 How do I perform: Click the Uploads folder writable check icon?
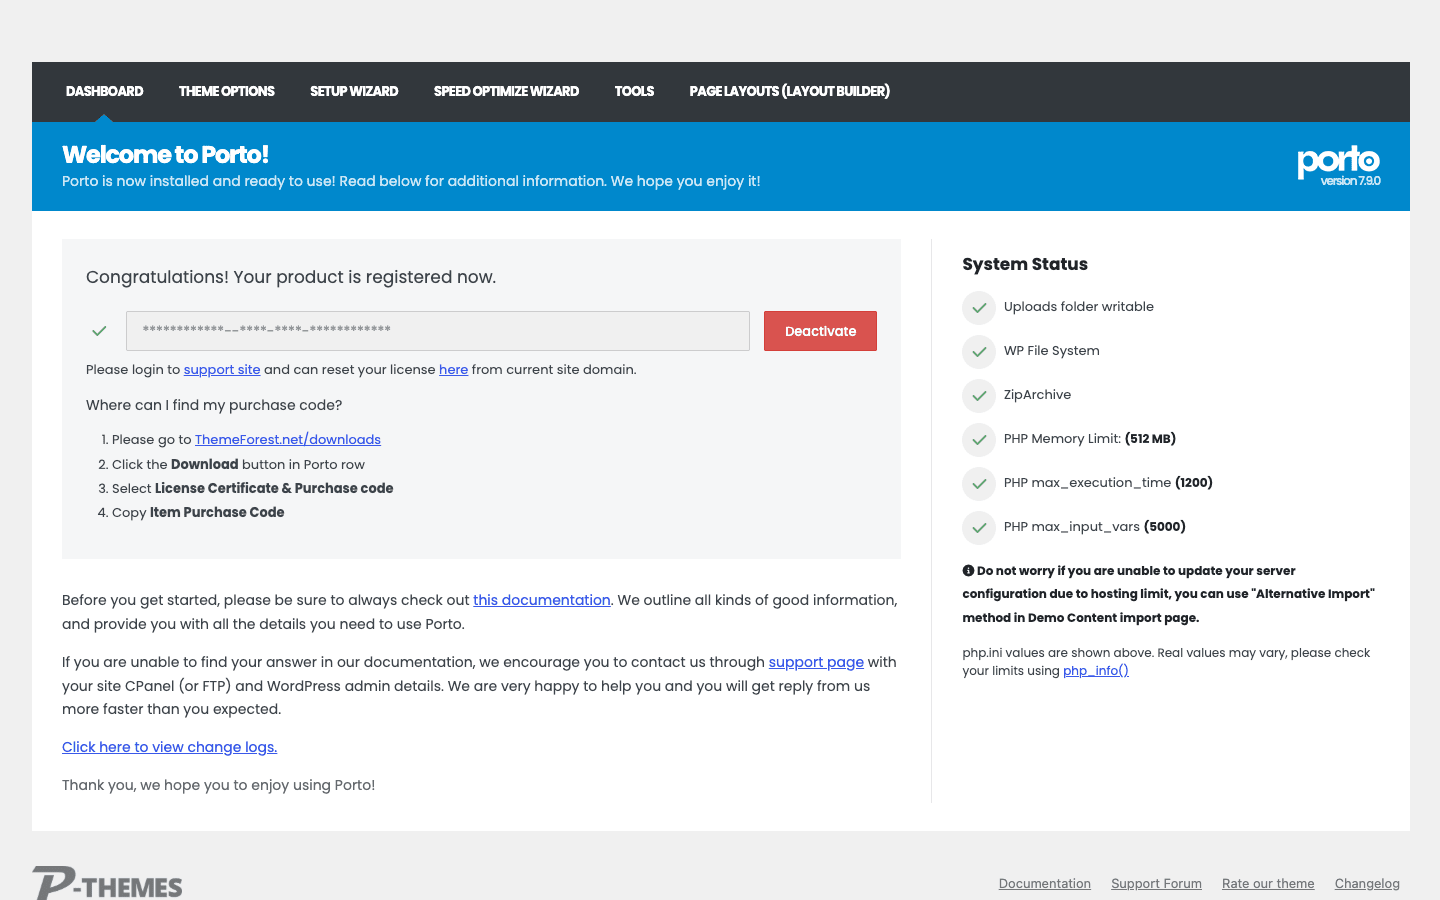979,308
